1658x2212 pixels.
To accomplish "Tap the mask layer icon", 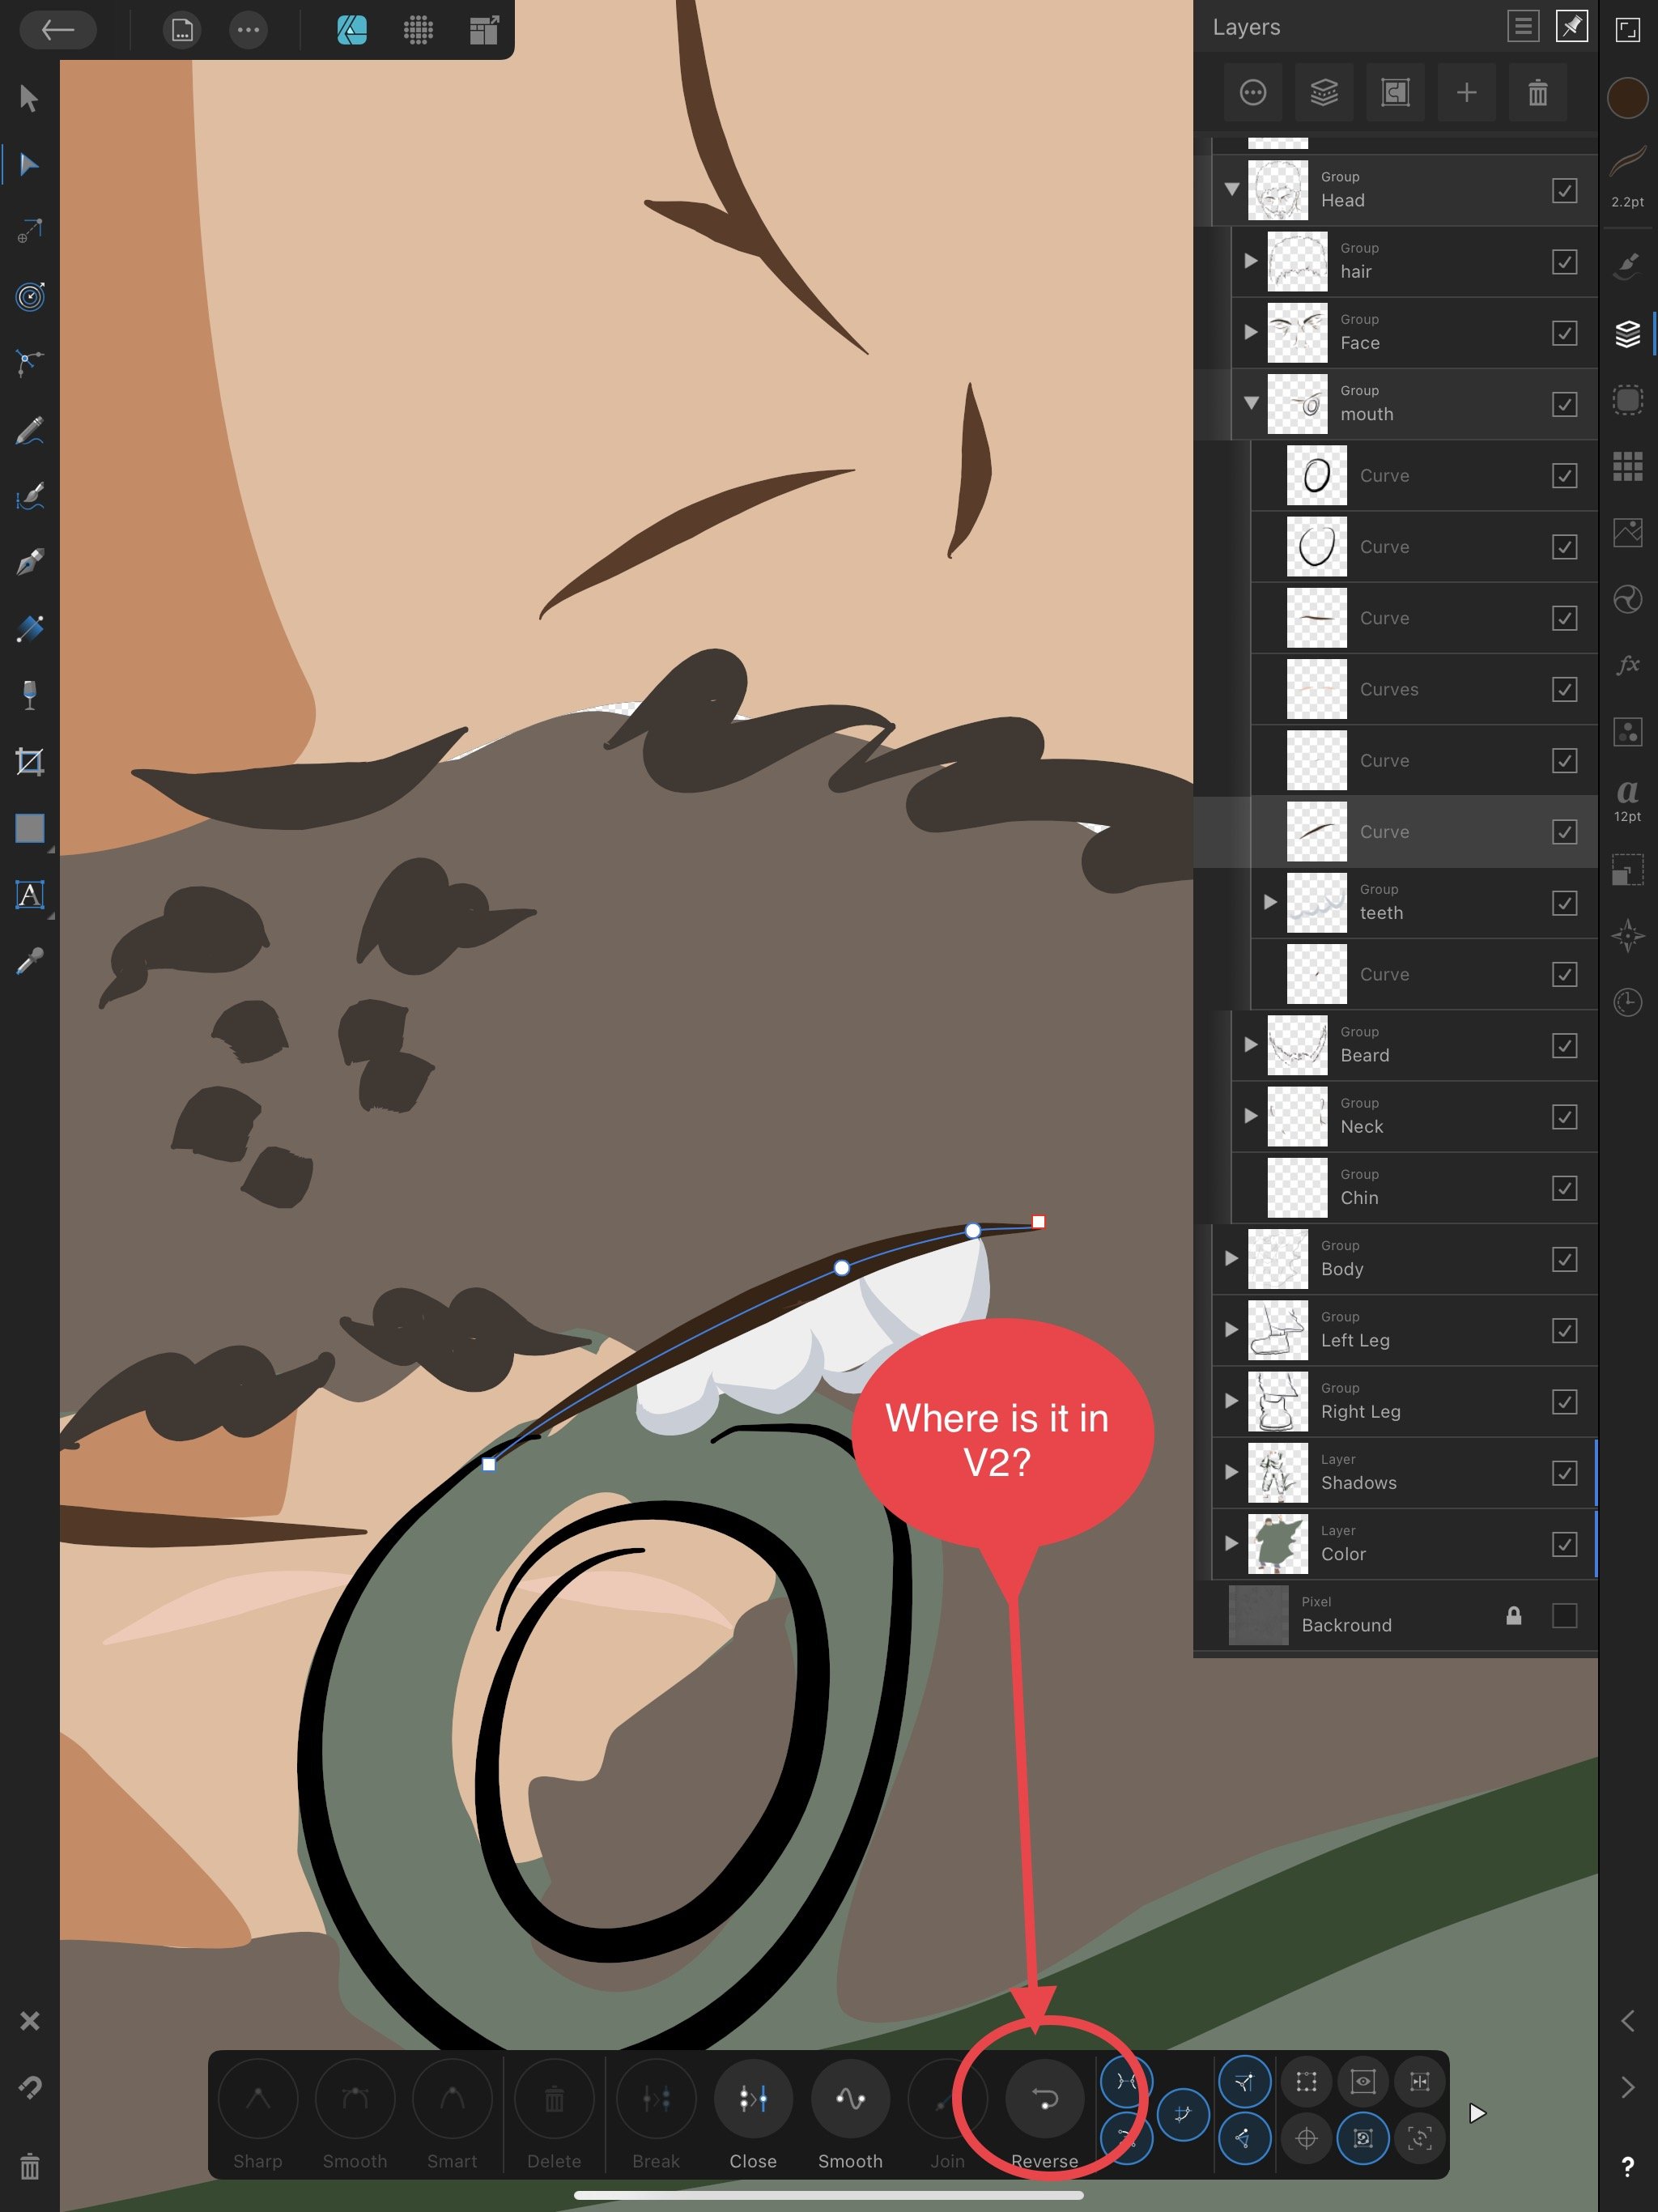I will [x=1395, y=93].
